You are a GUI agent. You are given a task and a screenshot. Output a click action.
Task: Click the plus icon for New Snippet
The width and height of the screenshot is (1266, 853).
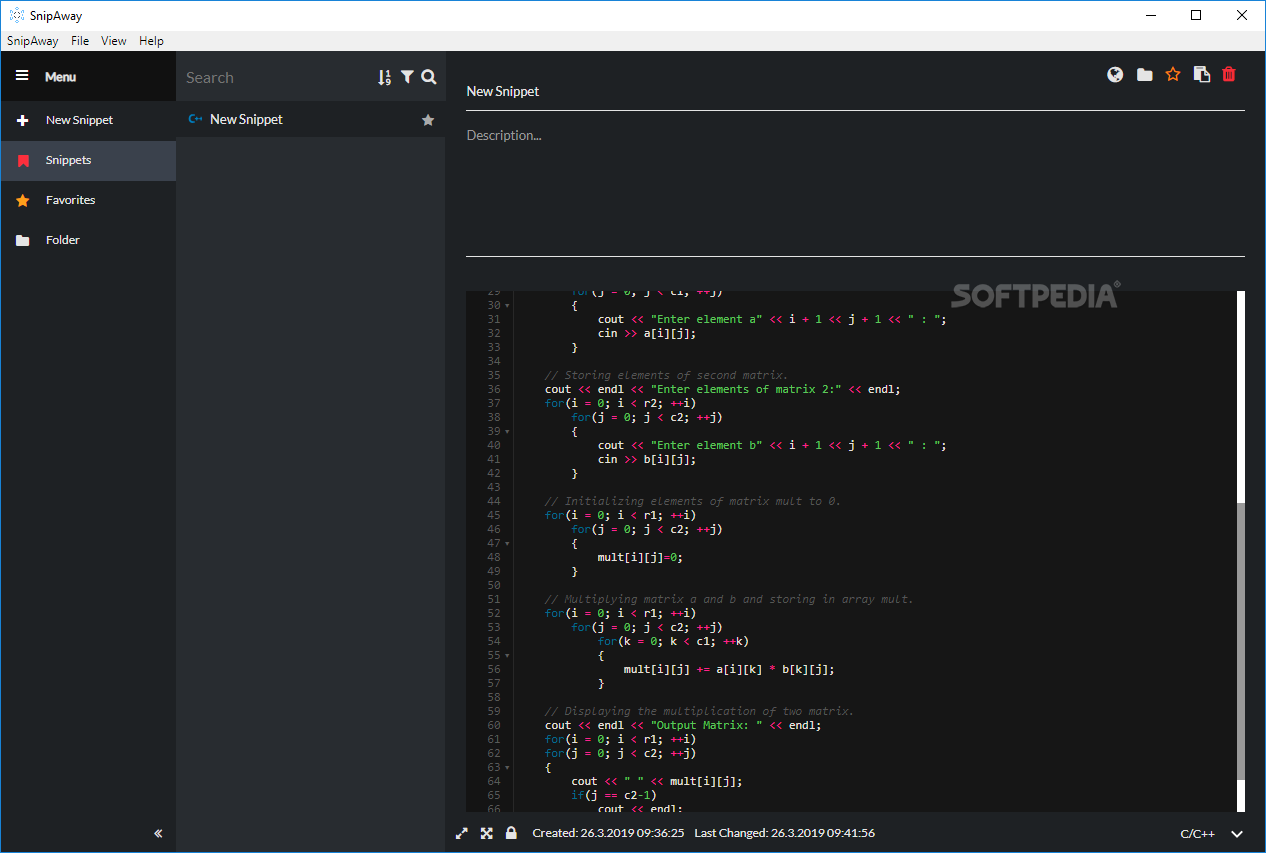[23, 120]
